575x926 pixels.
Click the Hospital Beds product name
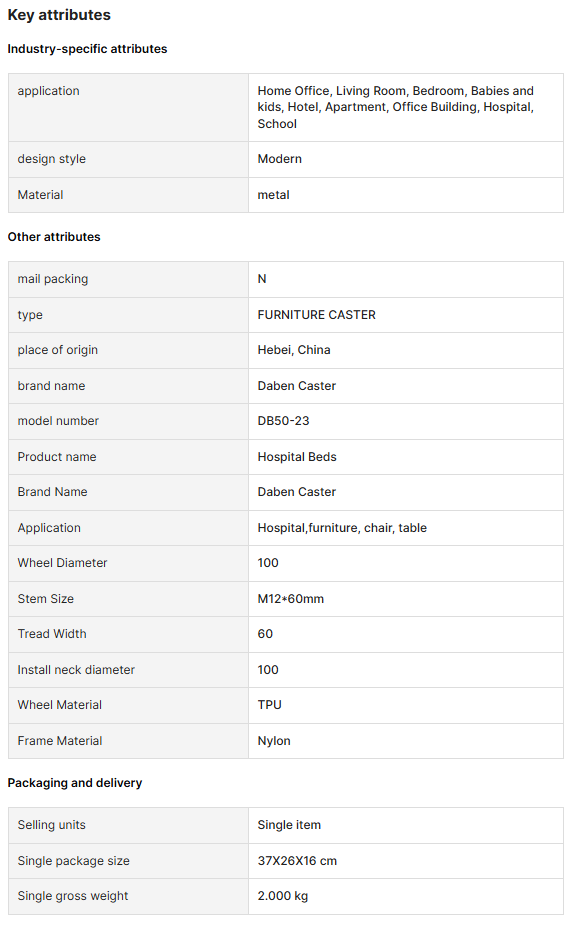297,457
